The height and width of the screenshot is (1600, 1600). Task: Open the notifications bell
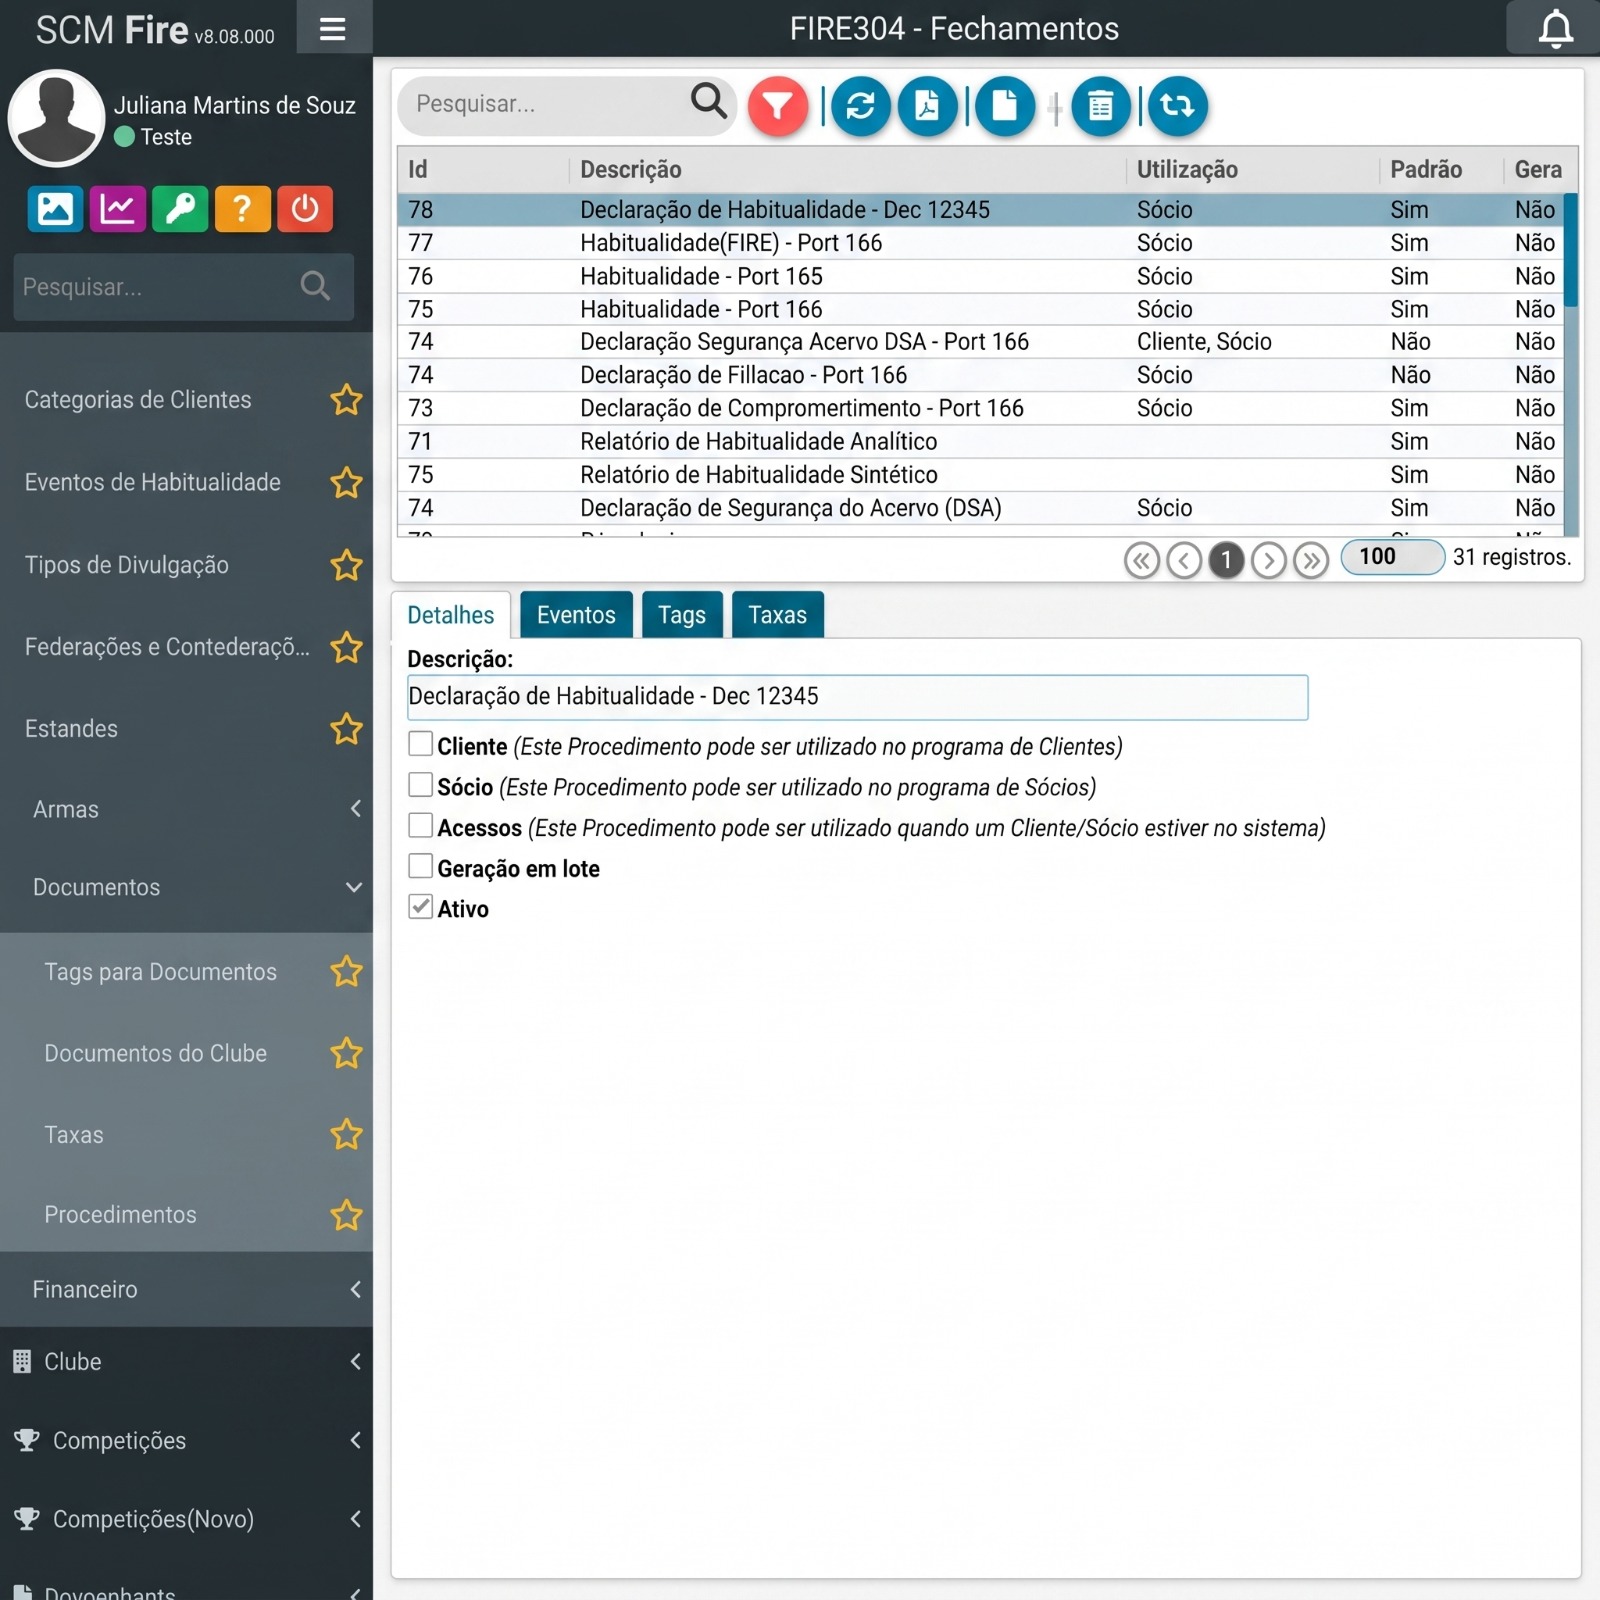tap(1554, 28)
